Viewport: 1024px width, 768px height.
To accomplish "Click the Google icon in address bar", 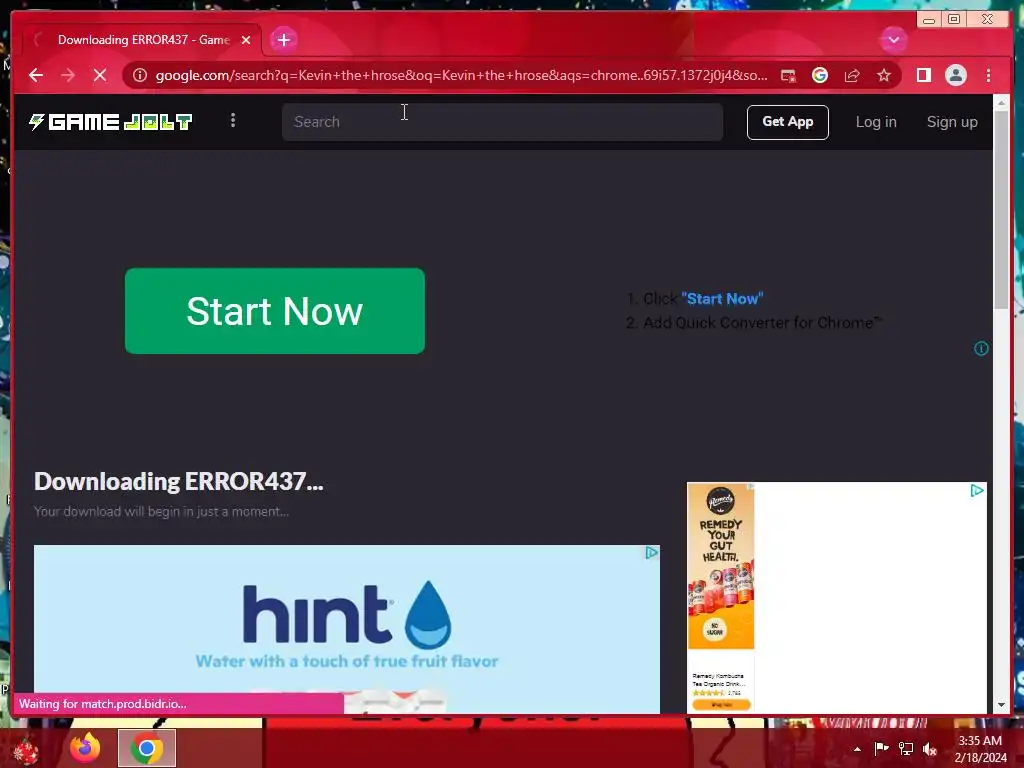I will [x=820, y=76].
